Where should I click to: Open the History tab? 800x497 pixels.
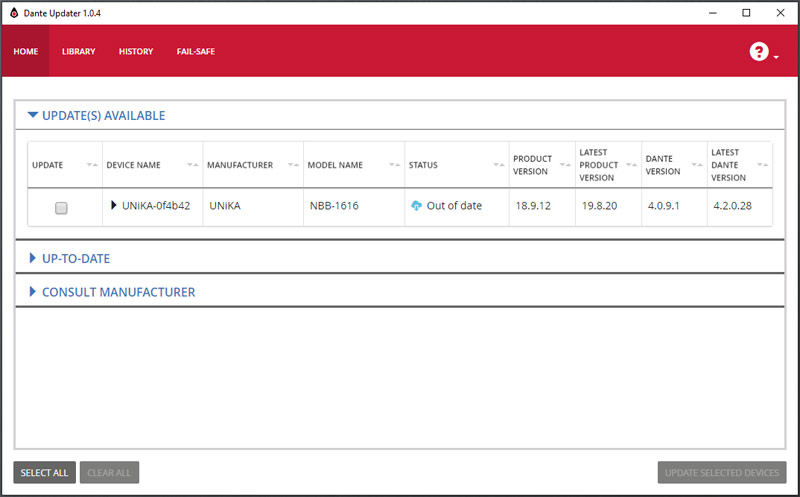pyautogui.click(x=135, y=52)
